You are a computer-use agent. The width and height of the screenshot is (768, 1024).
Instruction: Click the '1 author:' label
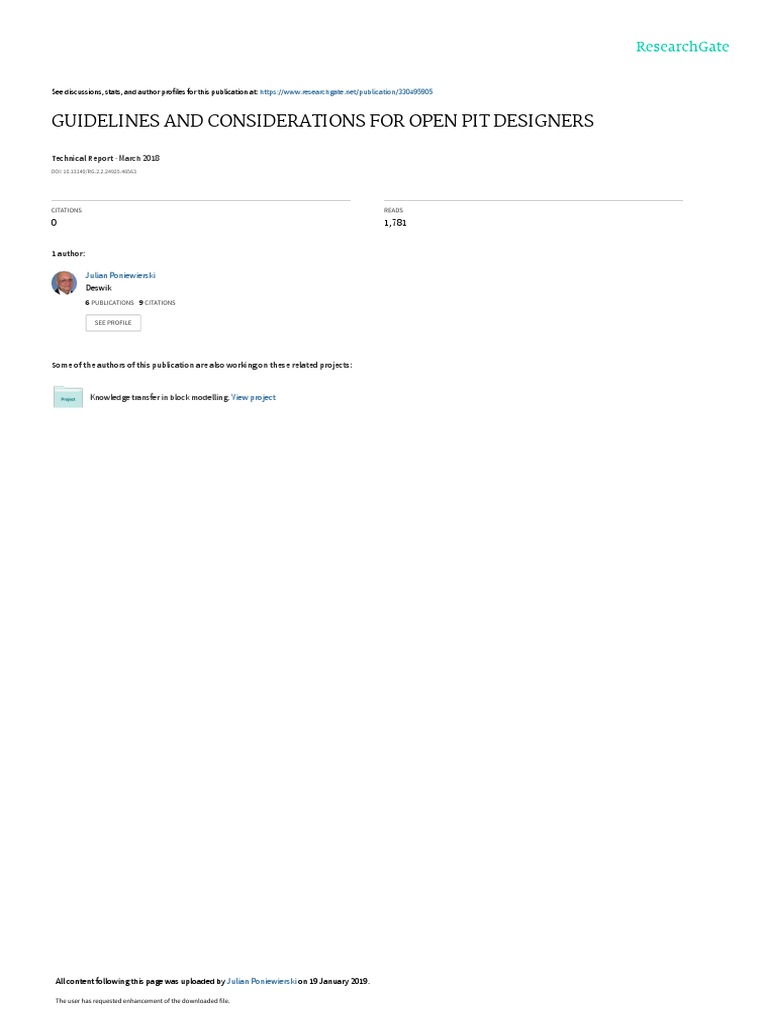click(x=69, y=253)
